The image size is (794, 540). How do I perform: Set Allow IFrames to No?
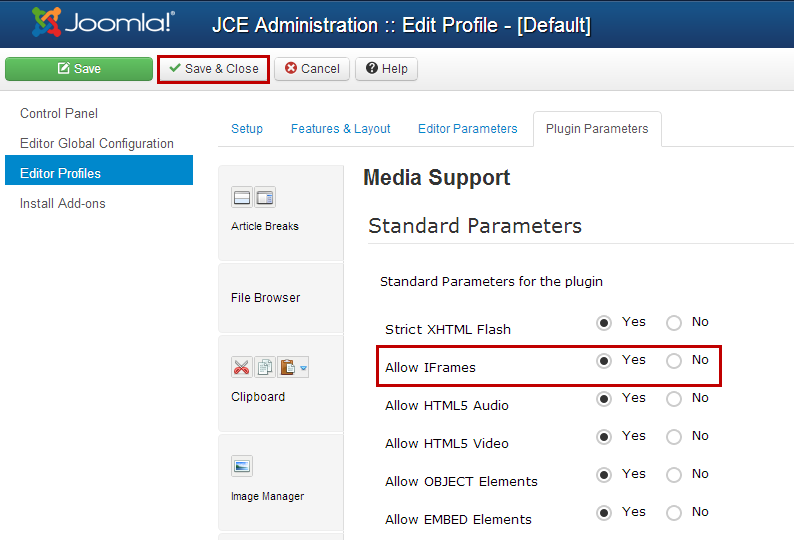pyautogui.click(x=673, y=361)
